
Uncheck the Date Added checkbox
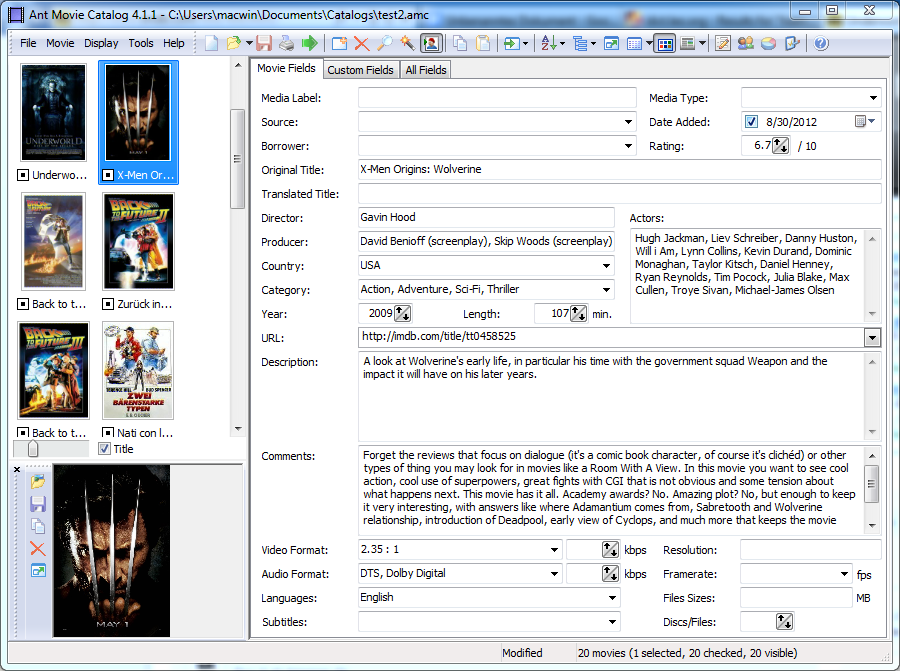coord(751,122)
